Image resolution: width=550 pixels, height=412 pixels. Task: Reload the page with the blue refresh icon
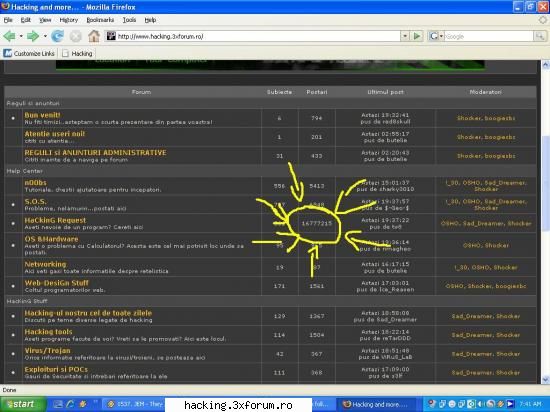(58, 36)
